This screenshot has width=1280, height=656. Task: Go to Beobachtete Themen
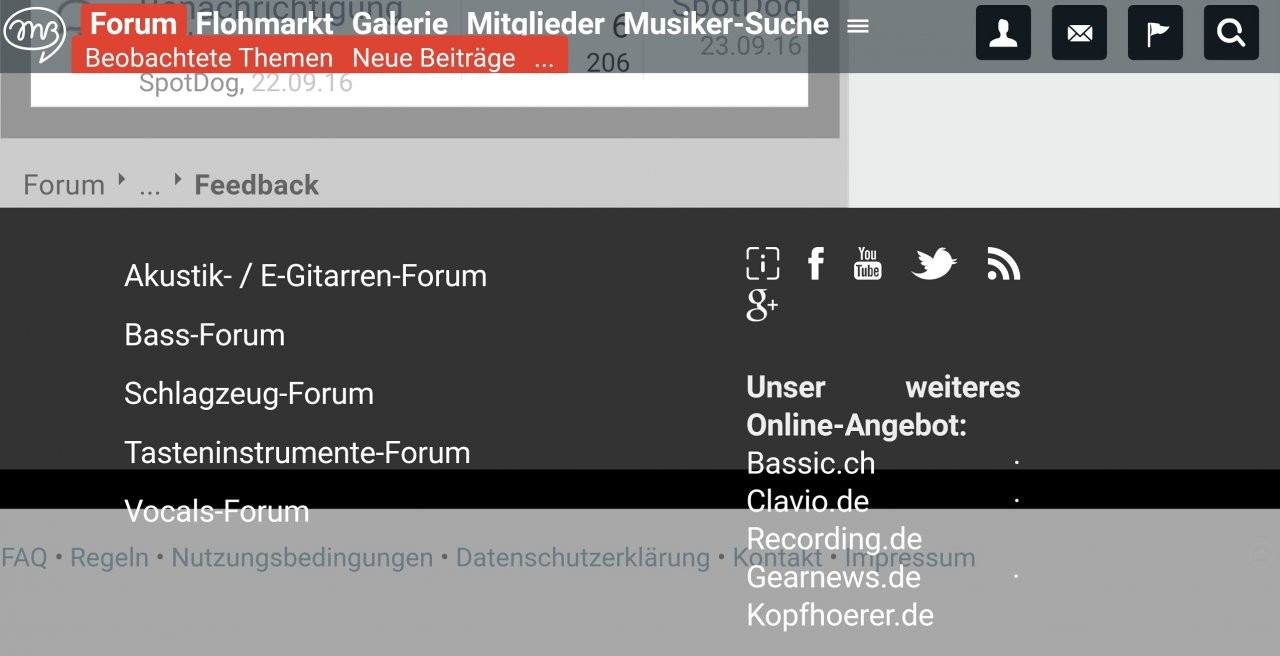coord(209,58)
